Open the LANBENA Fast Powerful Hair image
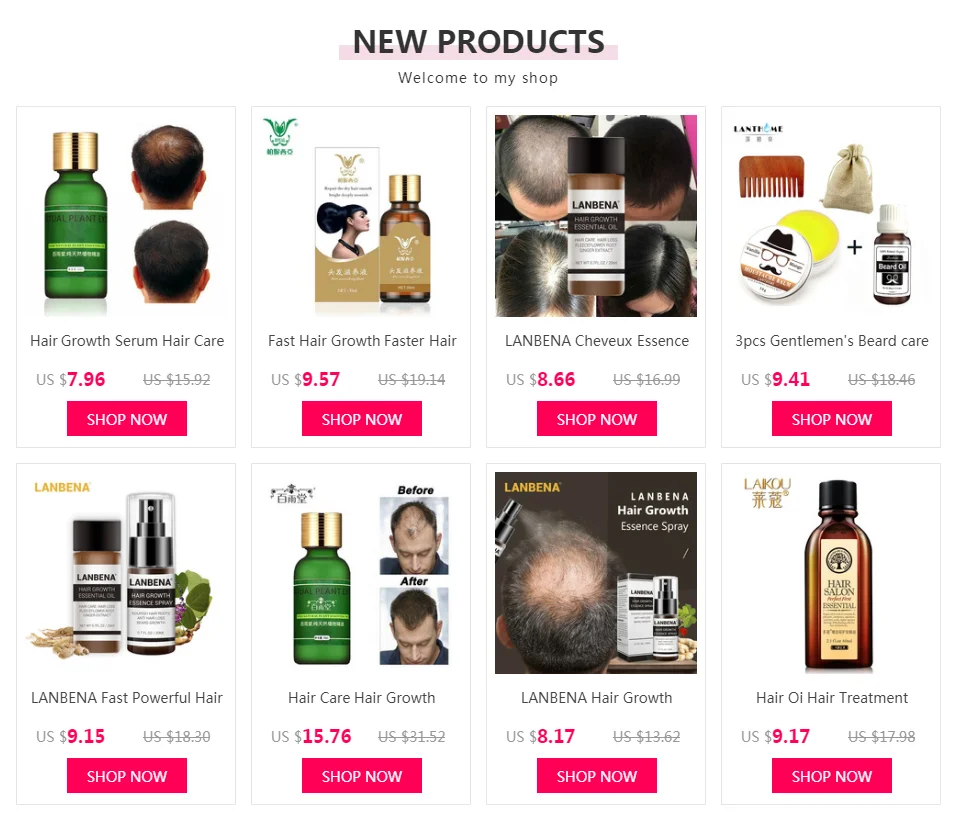Viewport: 958px width, 828px height. tap(126, 573)
